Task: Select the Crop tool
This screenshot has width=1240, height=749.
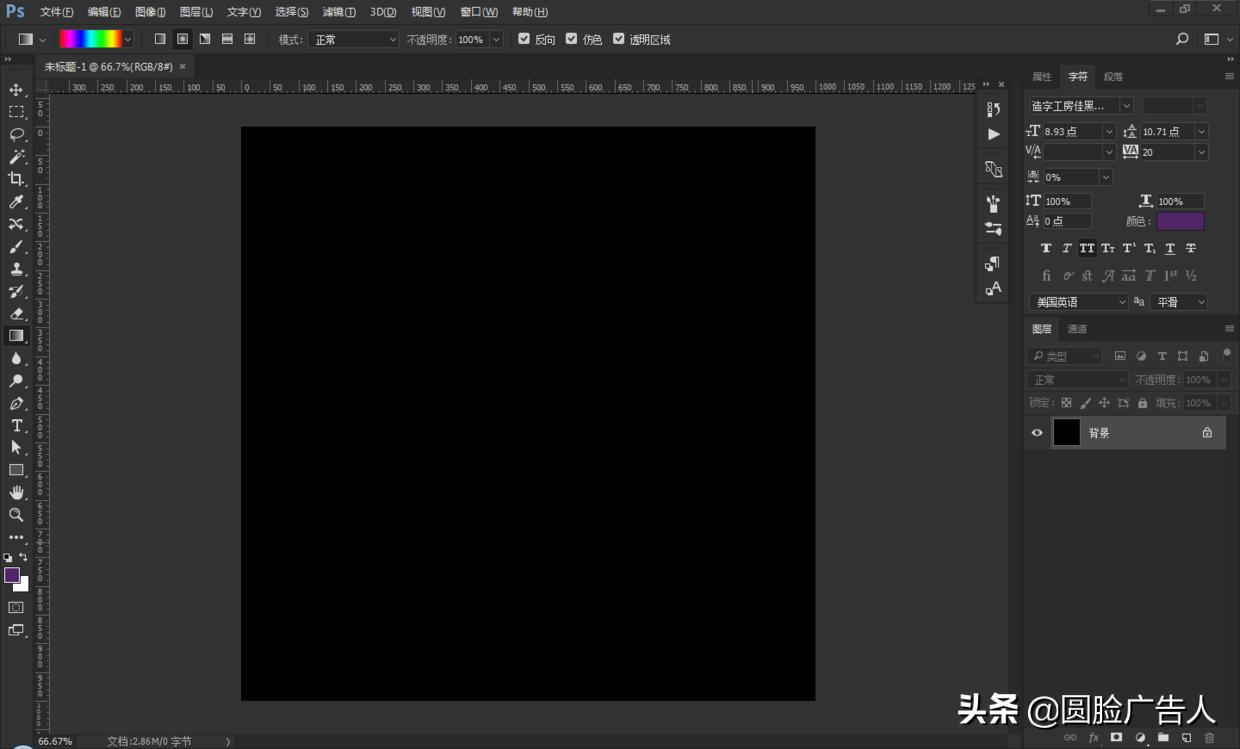Action: tap(16, 179)
